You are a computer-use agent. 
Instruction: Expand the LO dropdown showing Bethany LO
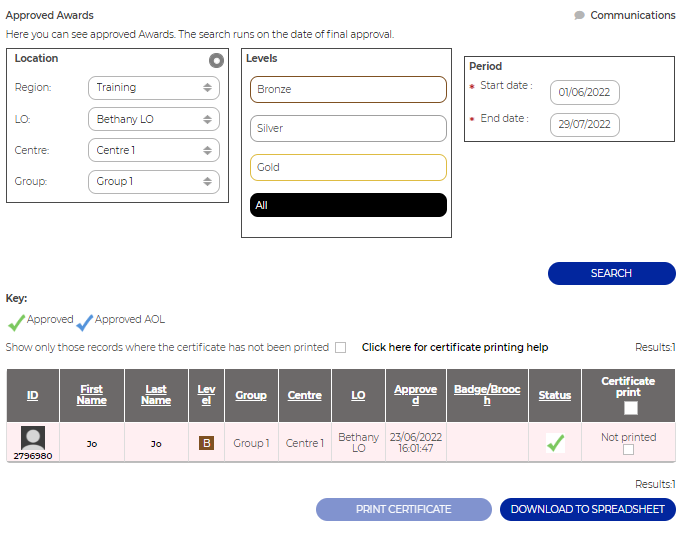click(x=154, y=119)
